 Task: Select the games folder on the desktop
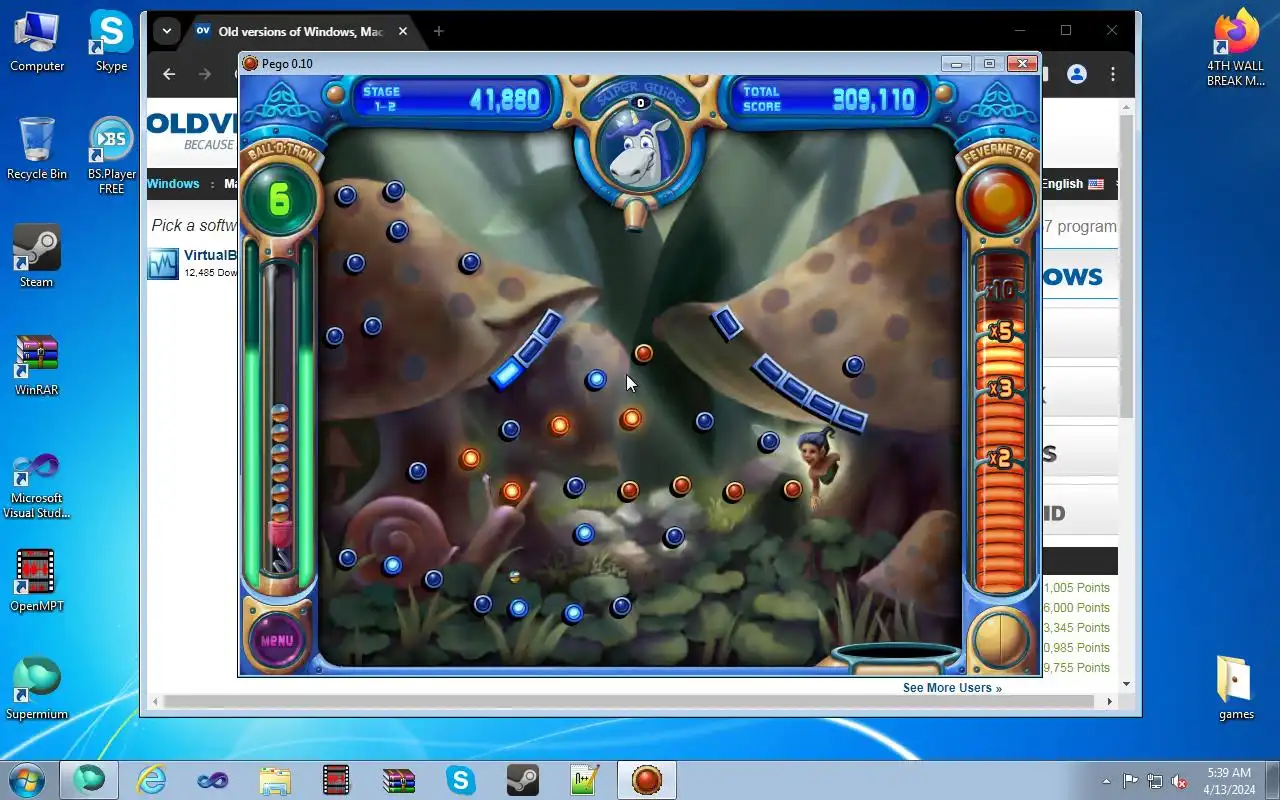click(x=1236, y=688)
